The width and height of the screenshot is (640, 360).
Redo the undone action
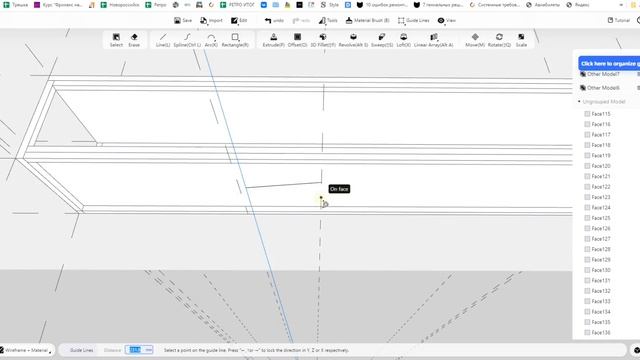(x=301, y=20)
